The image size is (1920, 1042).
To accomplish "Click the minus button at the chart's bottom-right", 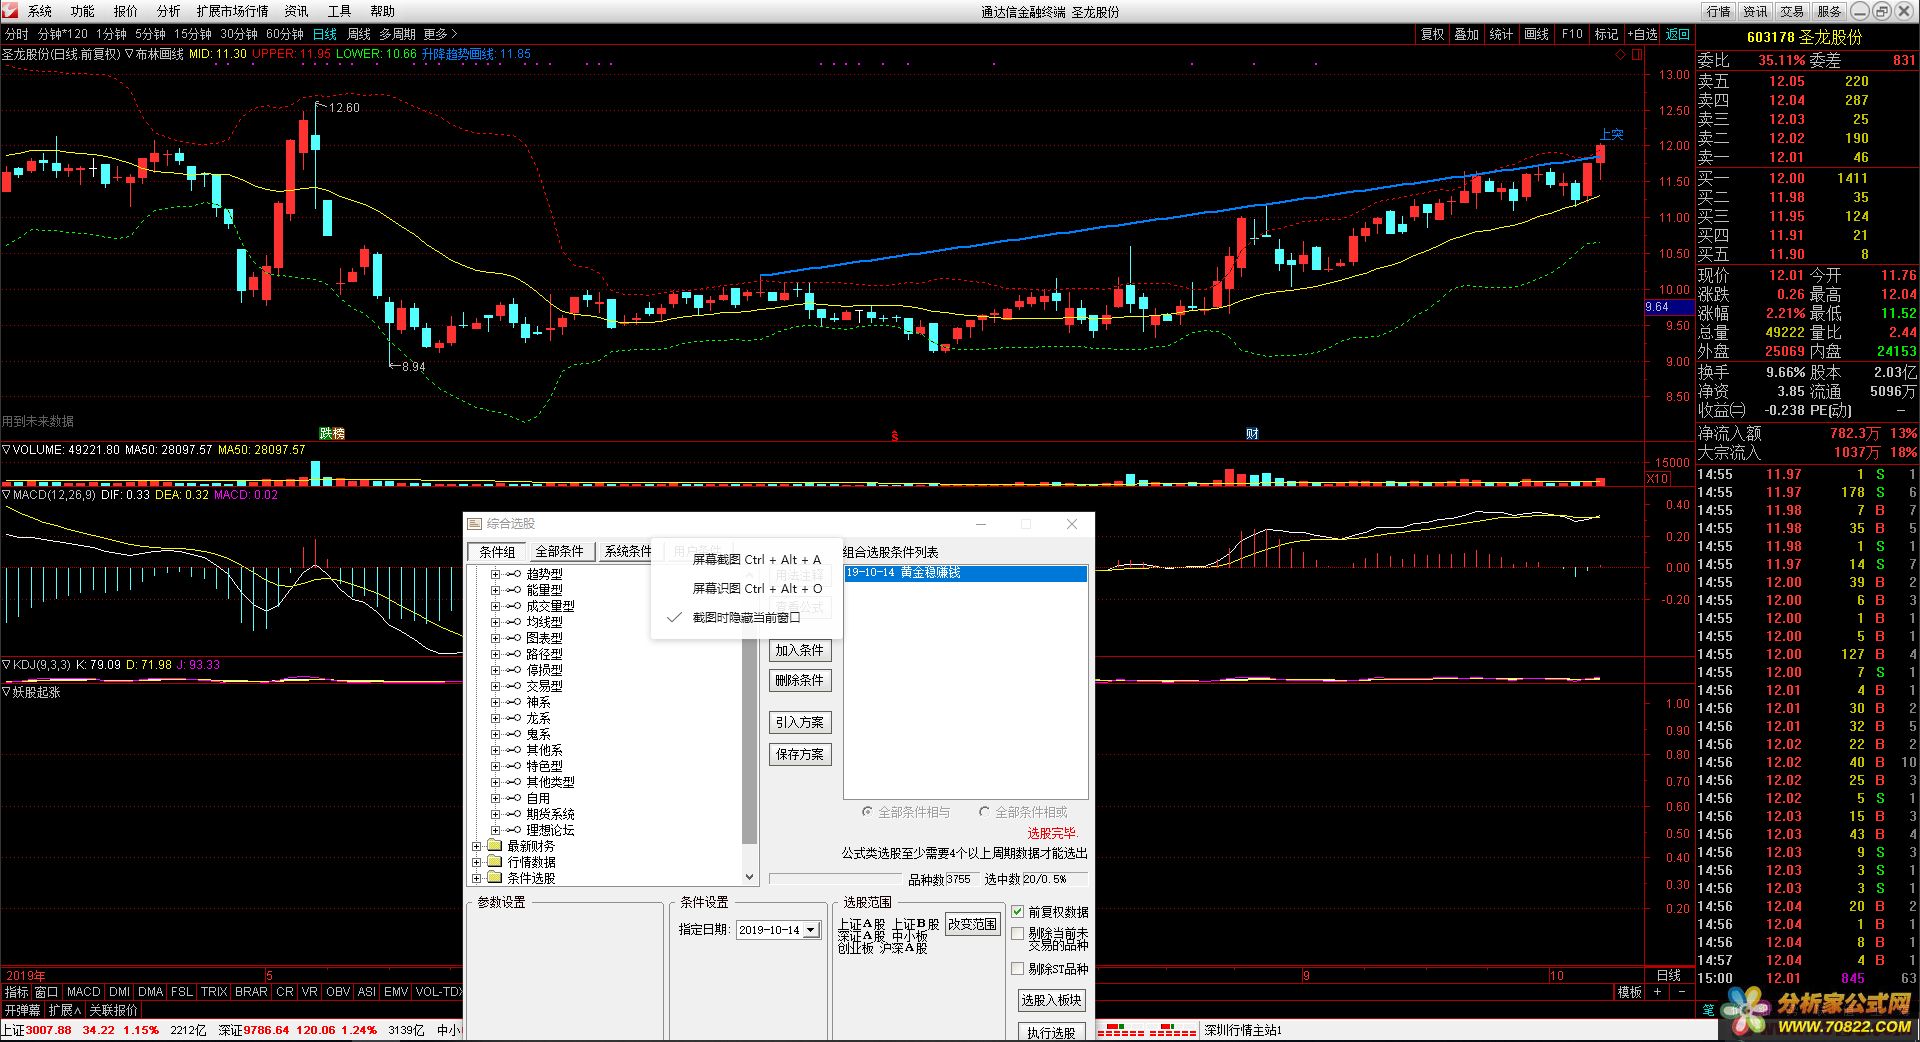I will pyautogui.click(x=1681, y=992).
